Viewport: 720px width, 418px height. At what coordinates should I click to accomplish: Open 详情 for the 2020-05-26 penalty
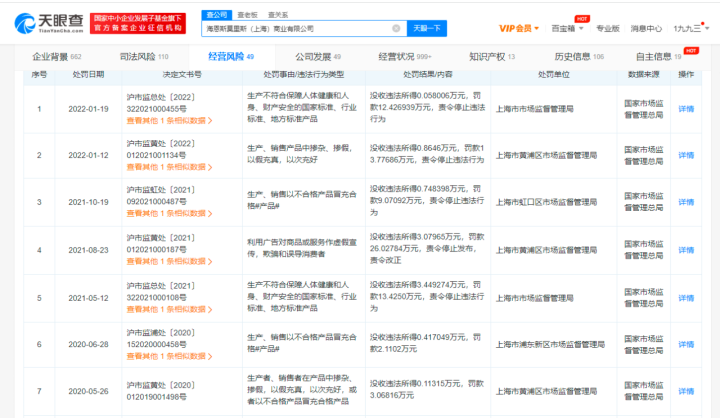(x=686, y=391)
